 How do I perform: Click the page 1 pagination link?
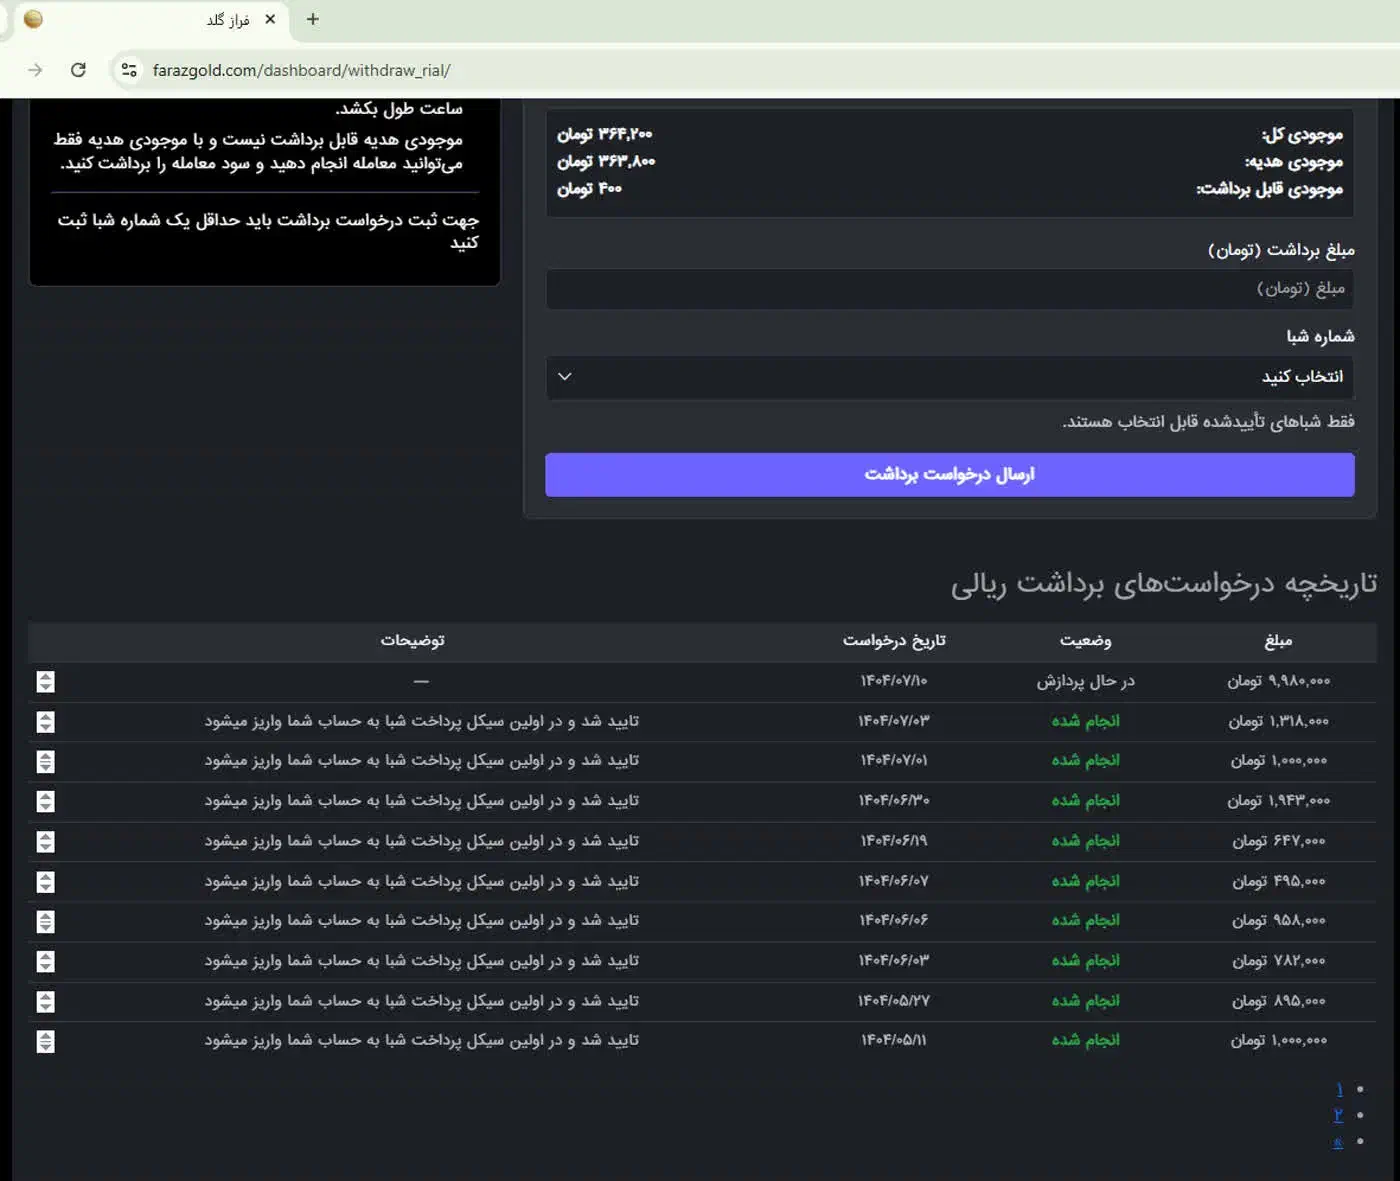click(x=1339, y=1089)
